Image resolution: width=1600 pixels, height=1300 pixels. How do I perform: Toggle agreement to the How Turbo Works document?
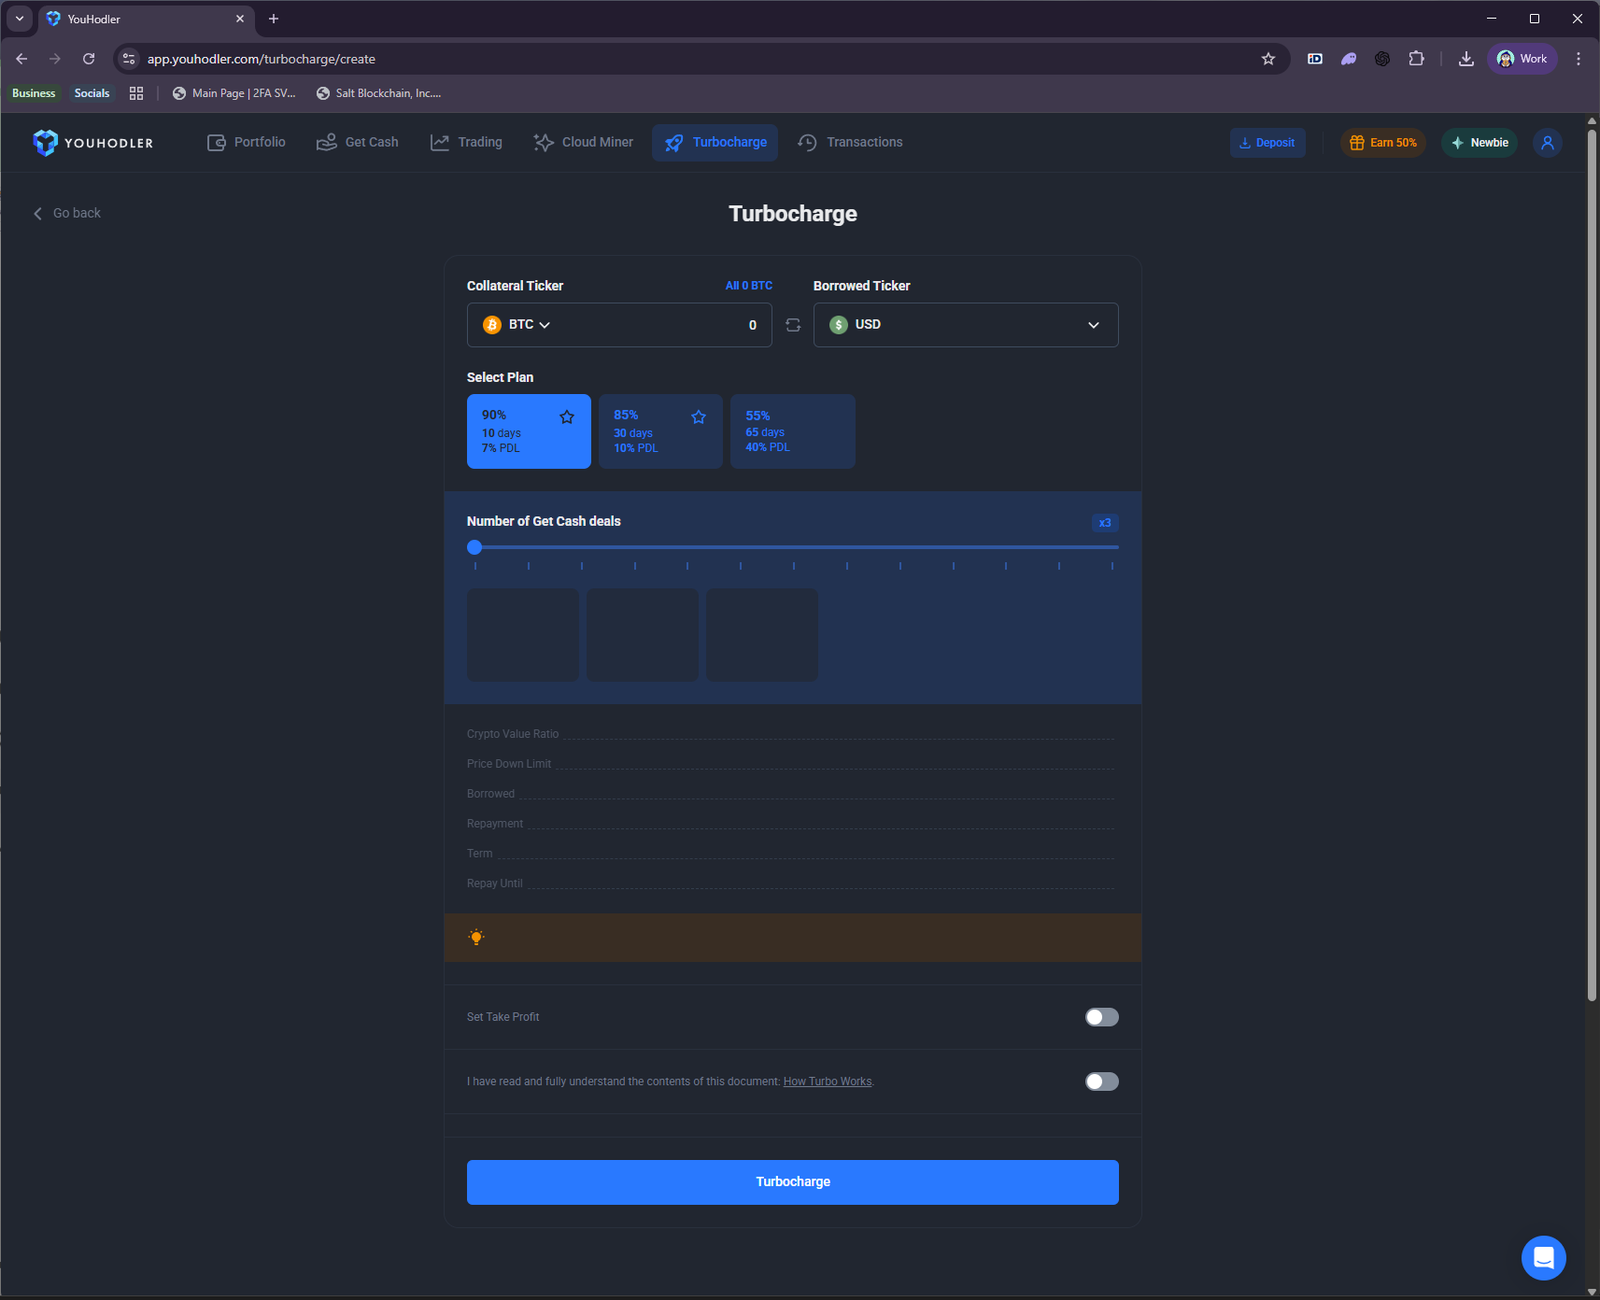pos(1101,1081)
